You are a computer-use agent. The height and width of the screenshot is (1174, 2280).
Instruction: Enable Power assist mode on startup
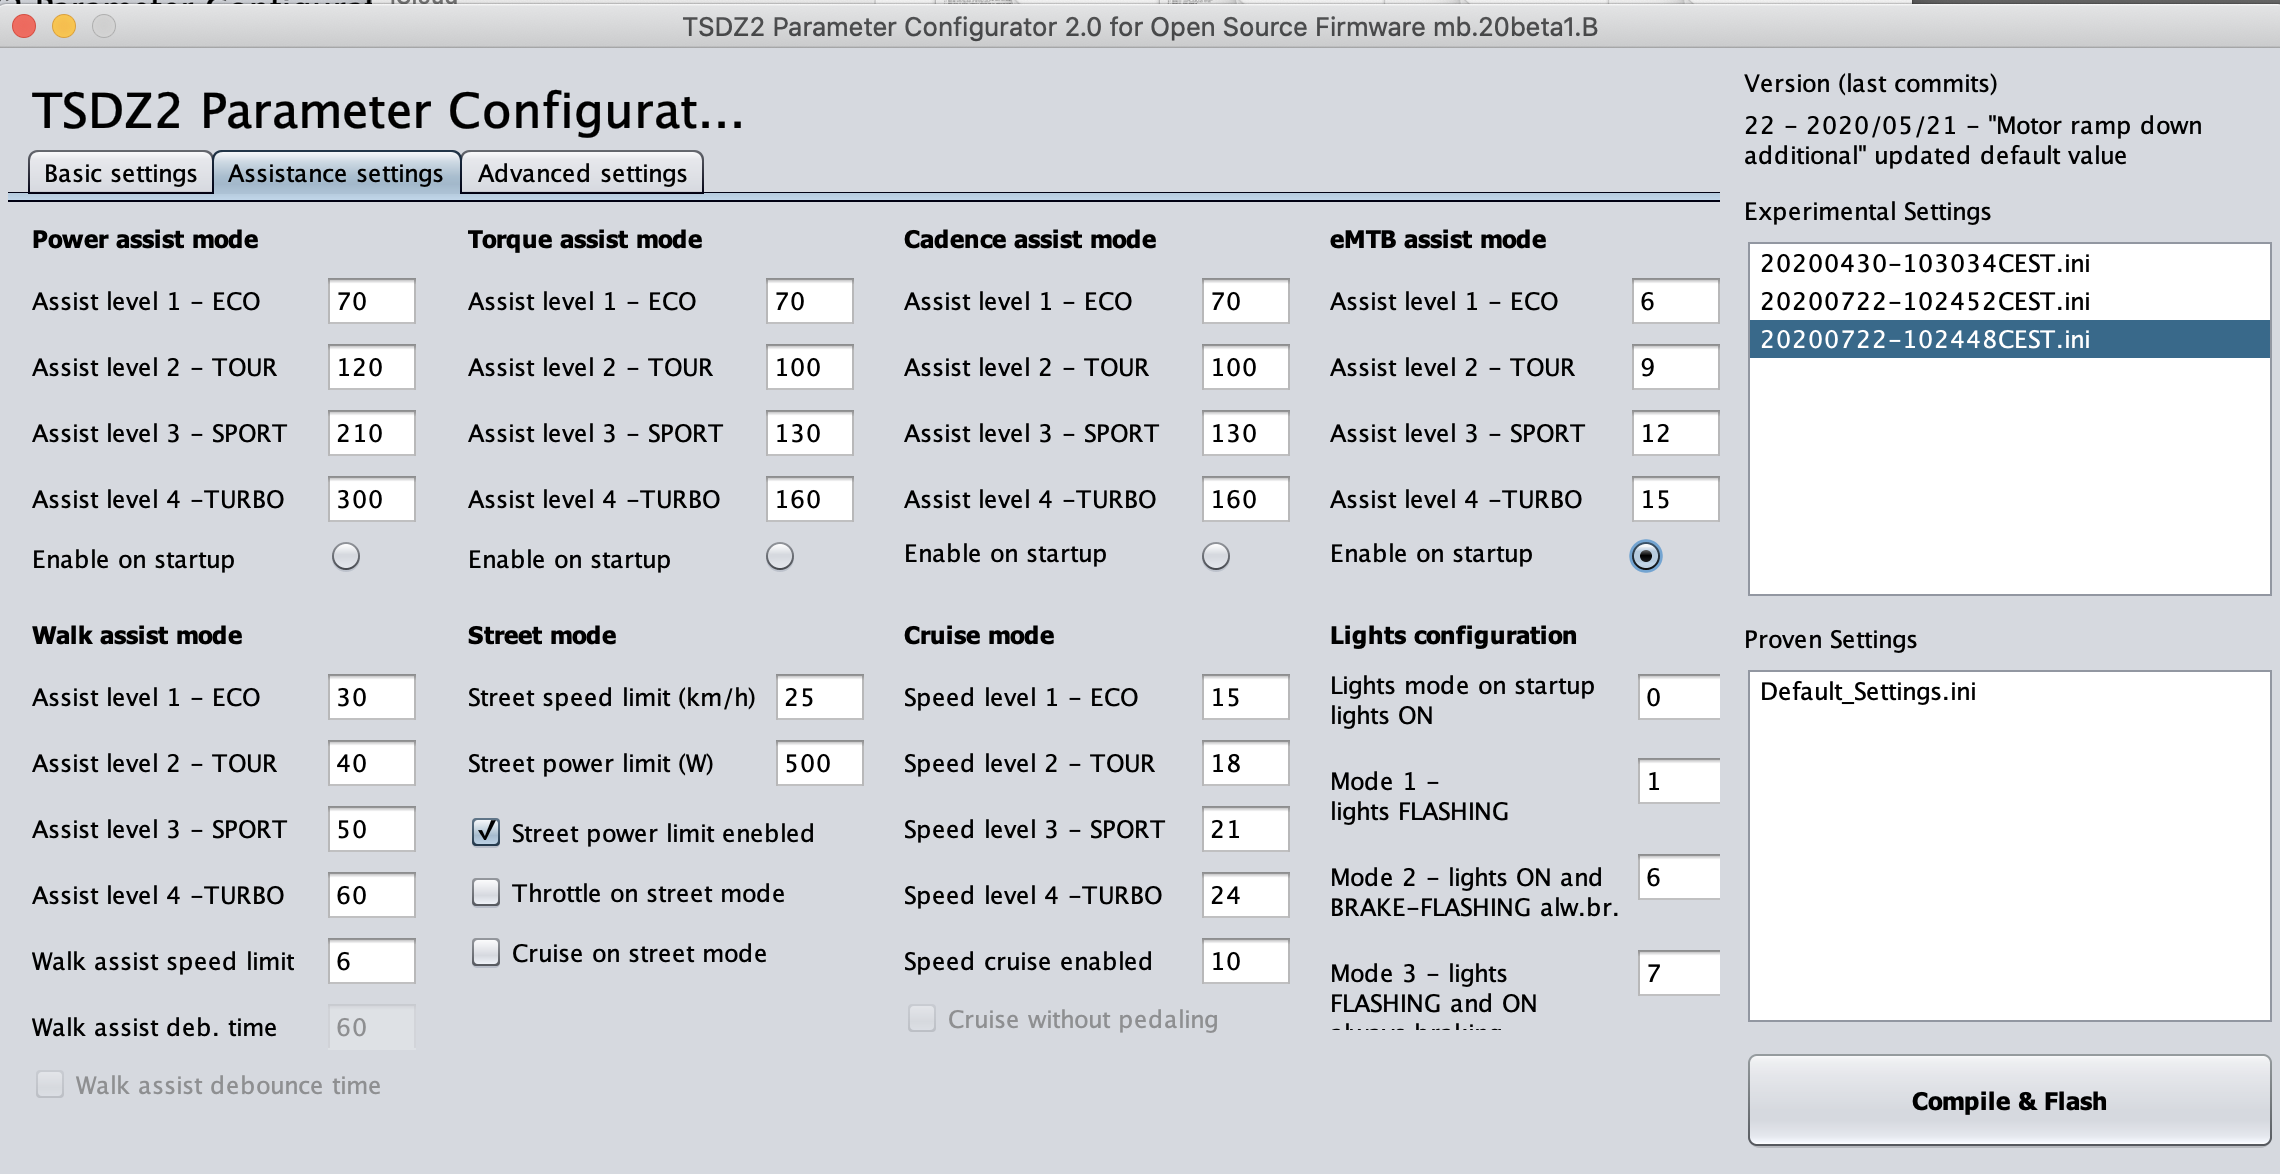click(346, 556)
